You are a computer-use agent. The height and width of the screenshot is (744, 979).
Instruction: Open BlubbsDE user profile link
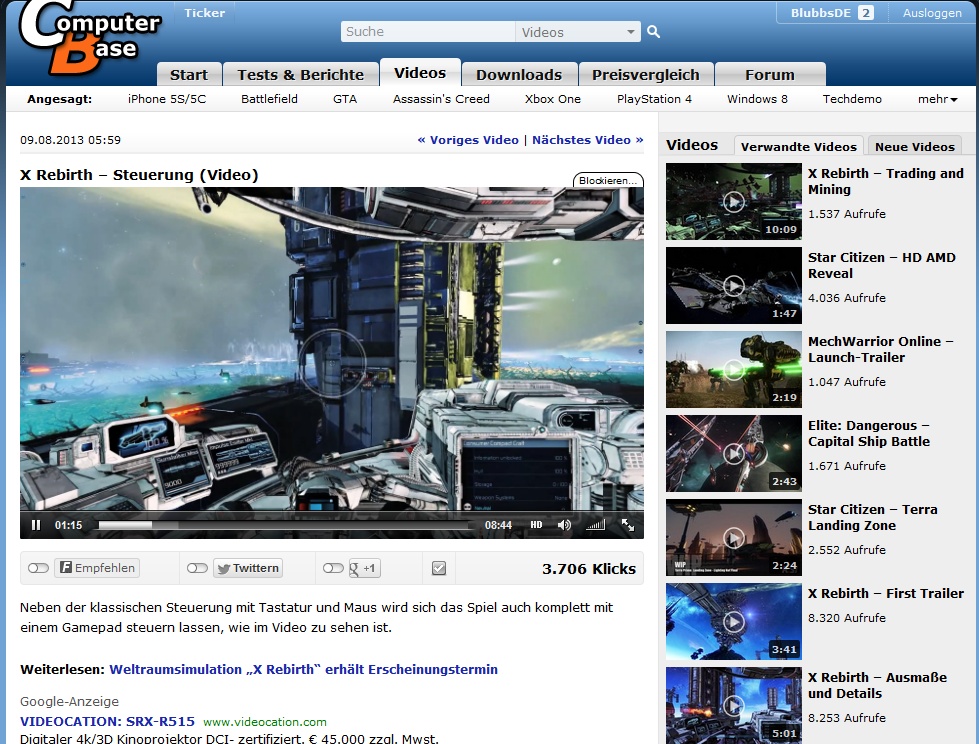click(x=820, y=12)
